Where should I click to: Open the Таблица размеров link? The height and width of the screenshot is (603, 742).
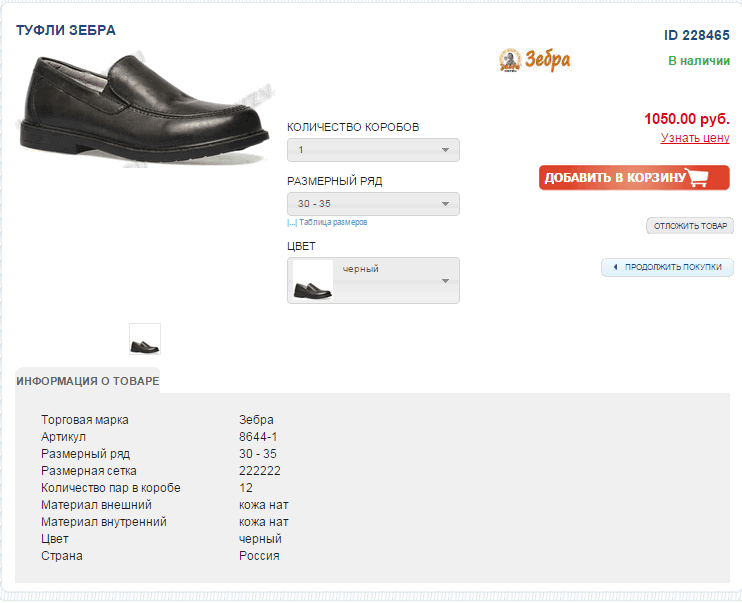pyautogui.click(x=333, y=222)
